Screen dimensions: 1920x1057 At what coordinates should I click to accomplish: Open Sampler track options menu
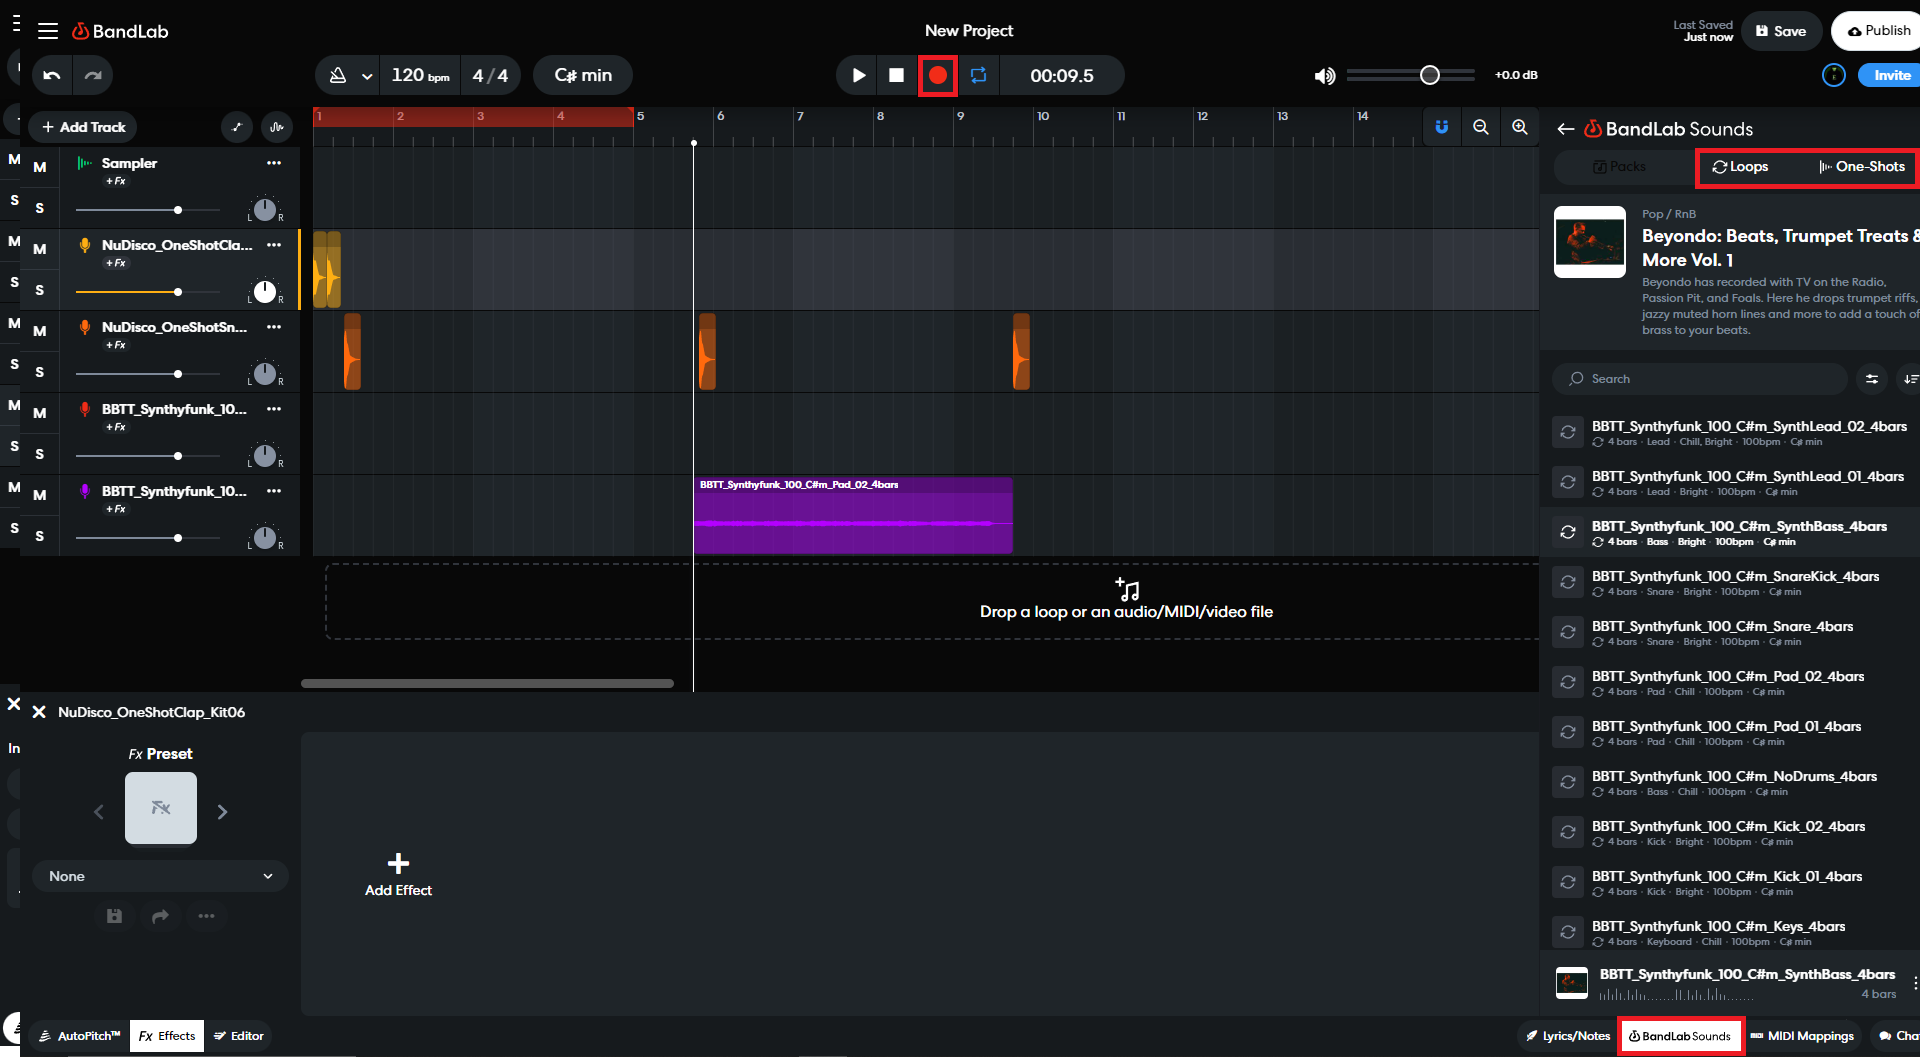(x=274, y=163)
